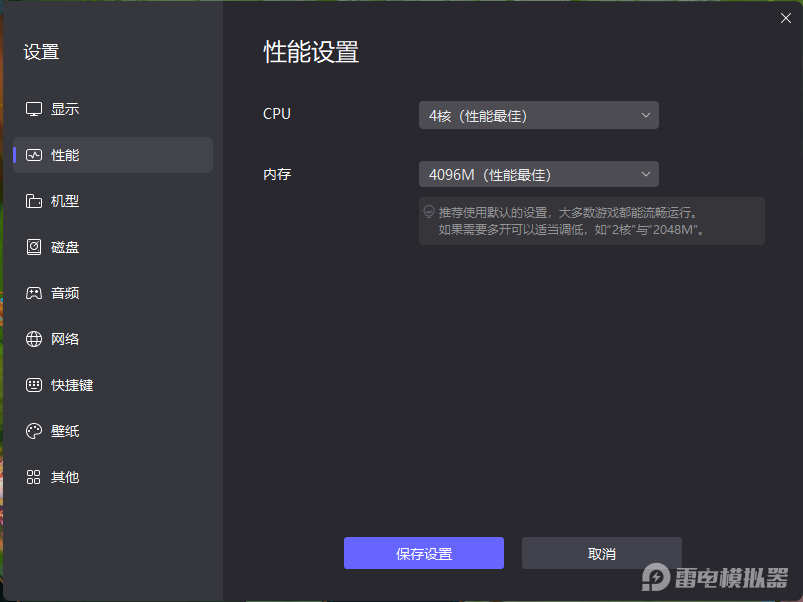This screenshot has width=803, height=602.
Task: Click the gamepad icon beside 音频
Action: point(34,293)
